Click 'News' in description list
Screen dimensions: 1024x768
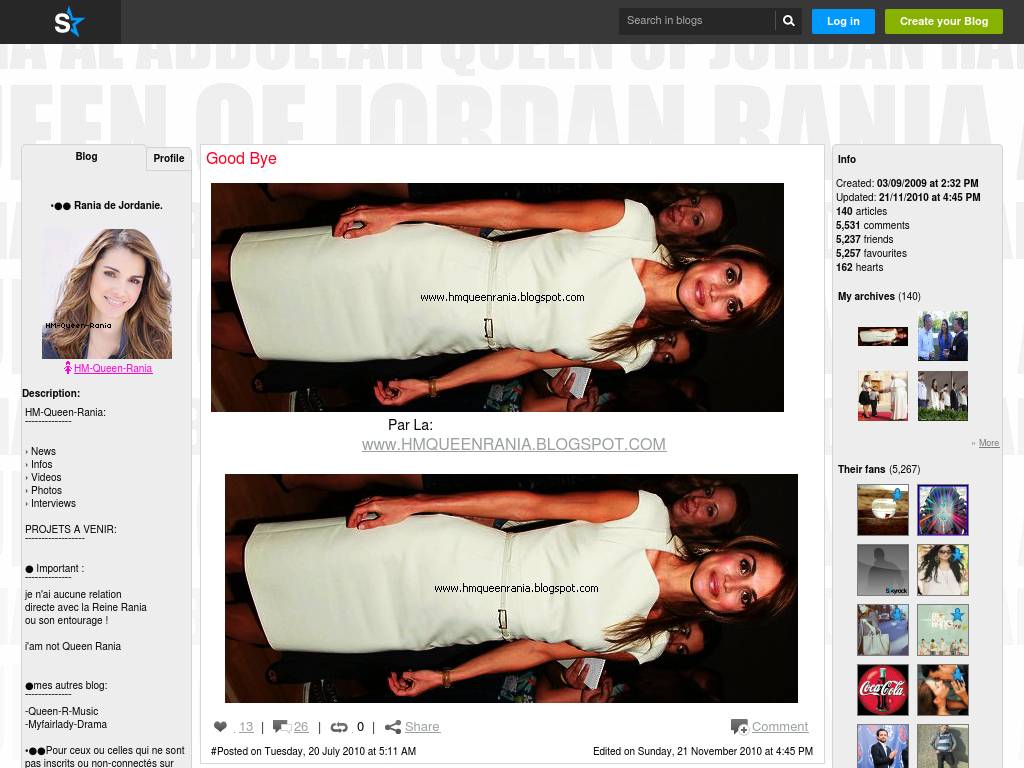coord(43,451)
